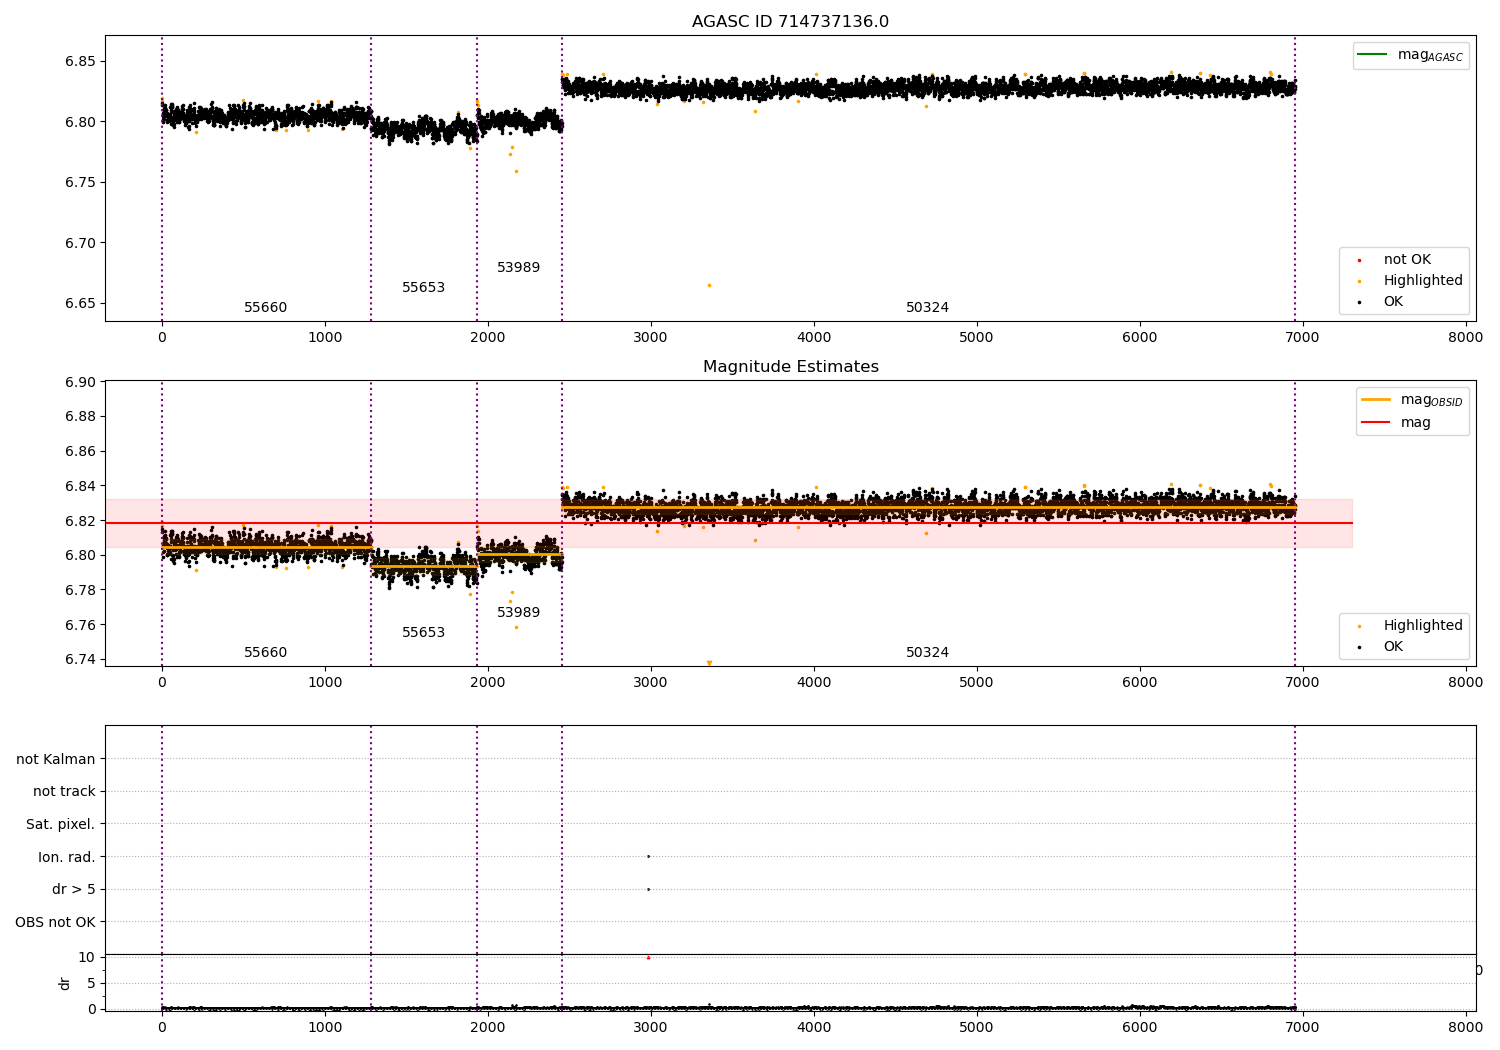Click the 6.75 y-axis tick label
Viewport: 1500px width, 1050px height.
[x=80, y=182]
